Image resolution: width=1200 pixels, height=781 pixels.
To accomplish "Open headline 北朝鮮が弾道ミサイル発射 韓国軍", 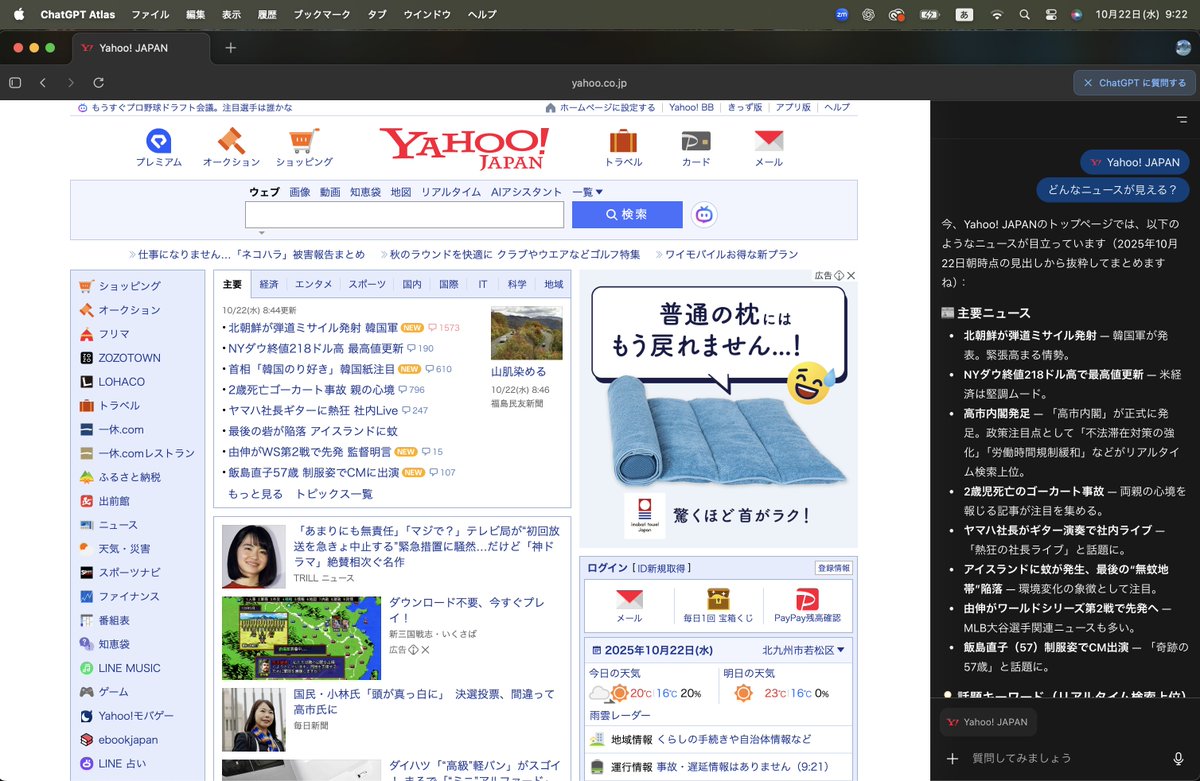I will 313,327.
